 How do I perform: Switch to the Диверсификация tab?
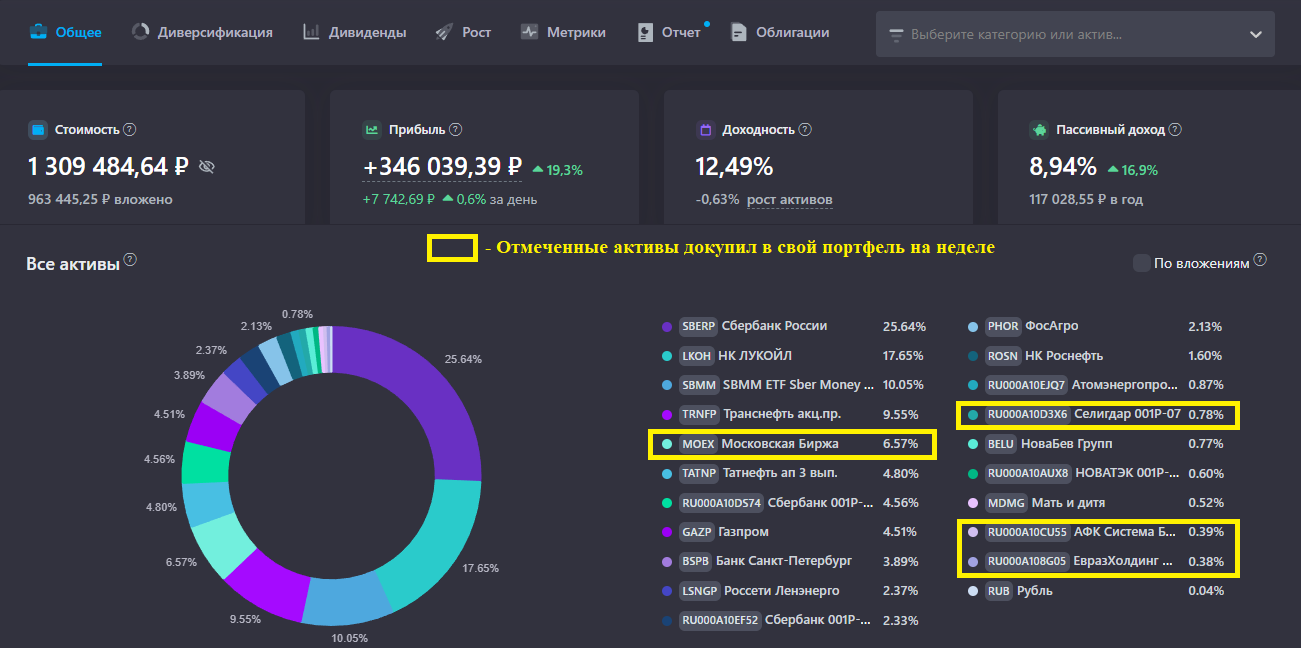pos(200,31)
